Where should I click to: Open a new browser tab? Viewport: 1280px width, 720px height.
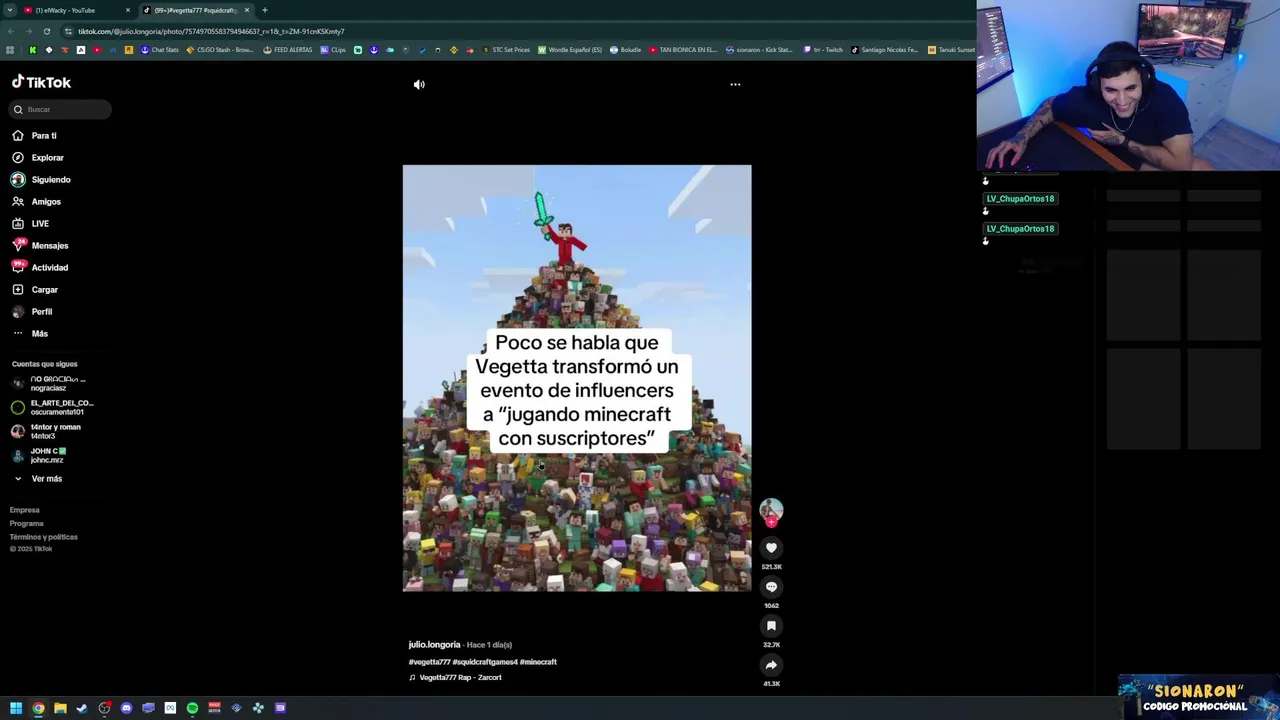(x=265, y=10)
